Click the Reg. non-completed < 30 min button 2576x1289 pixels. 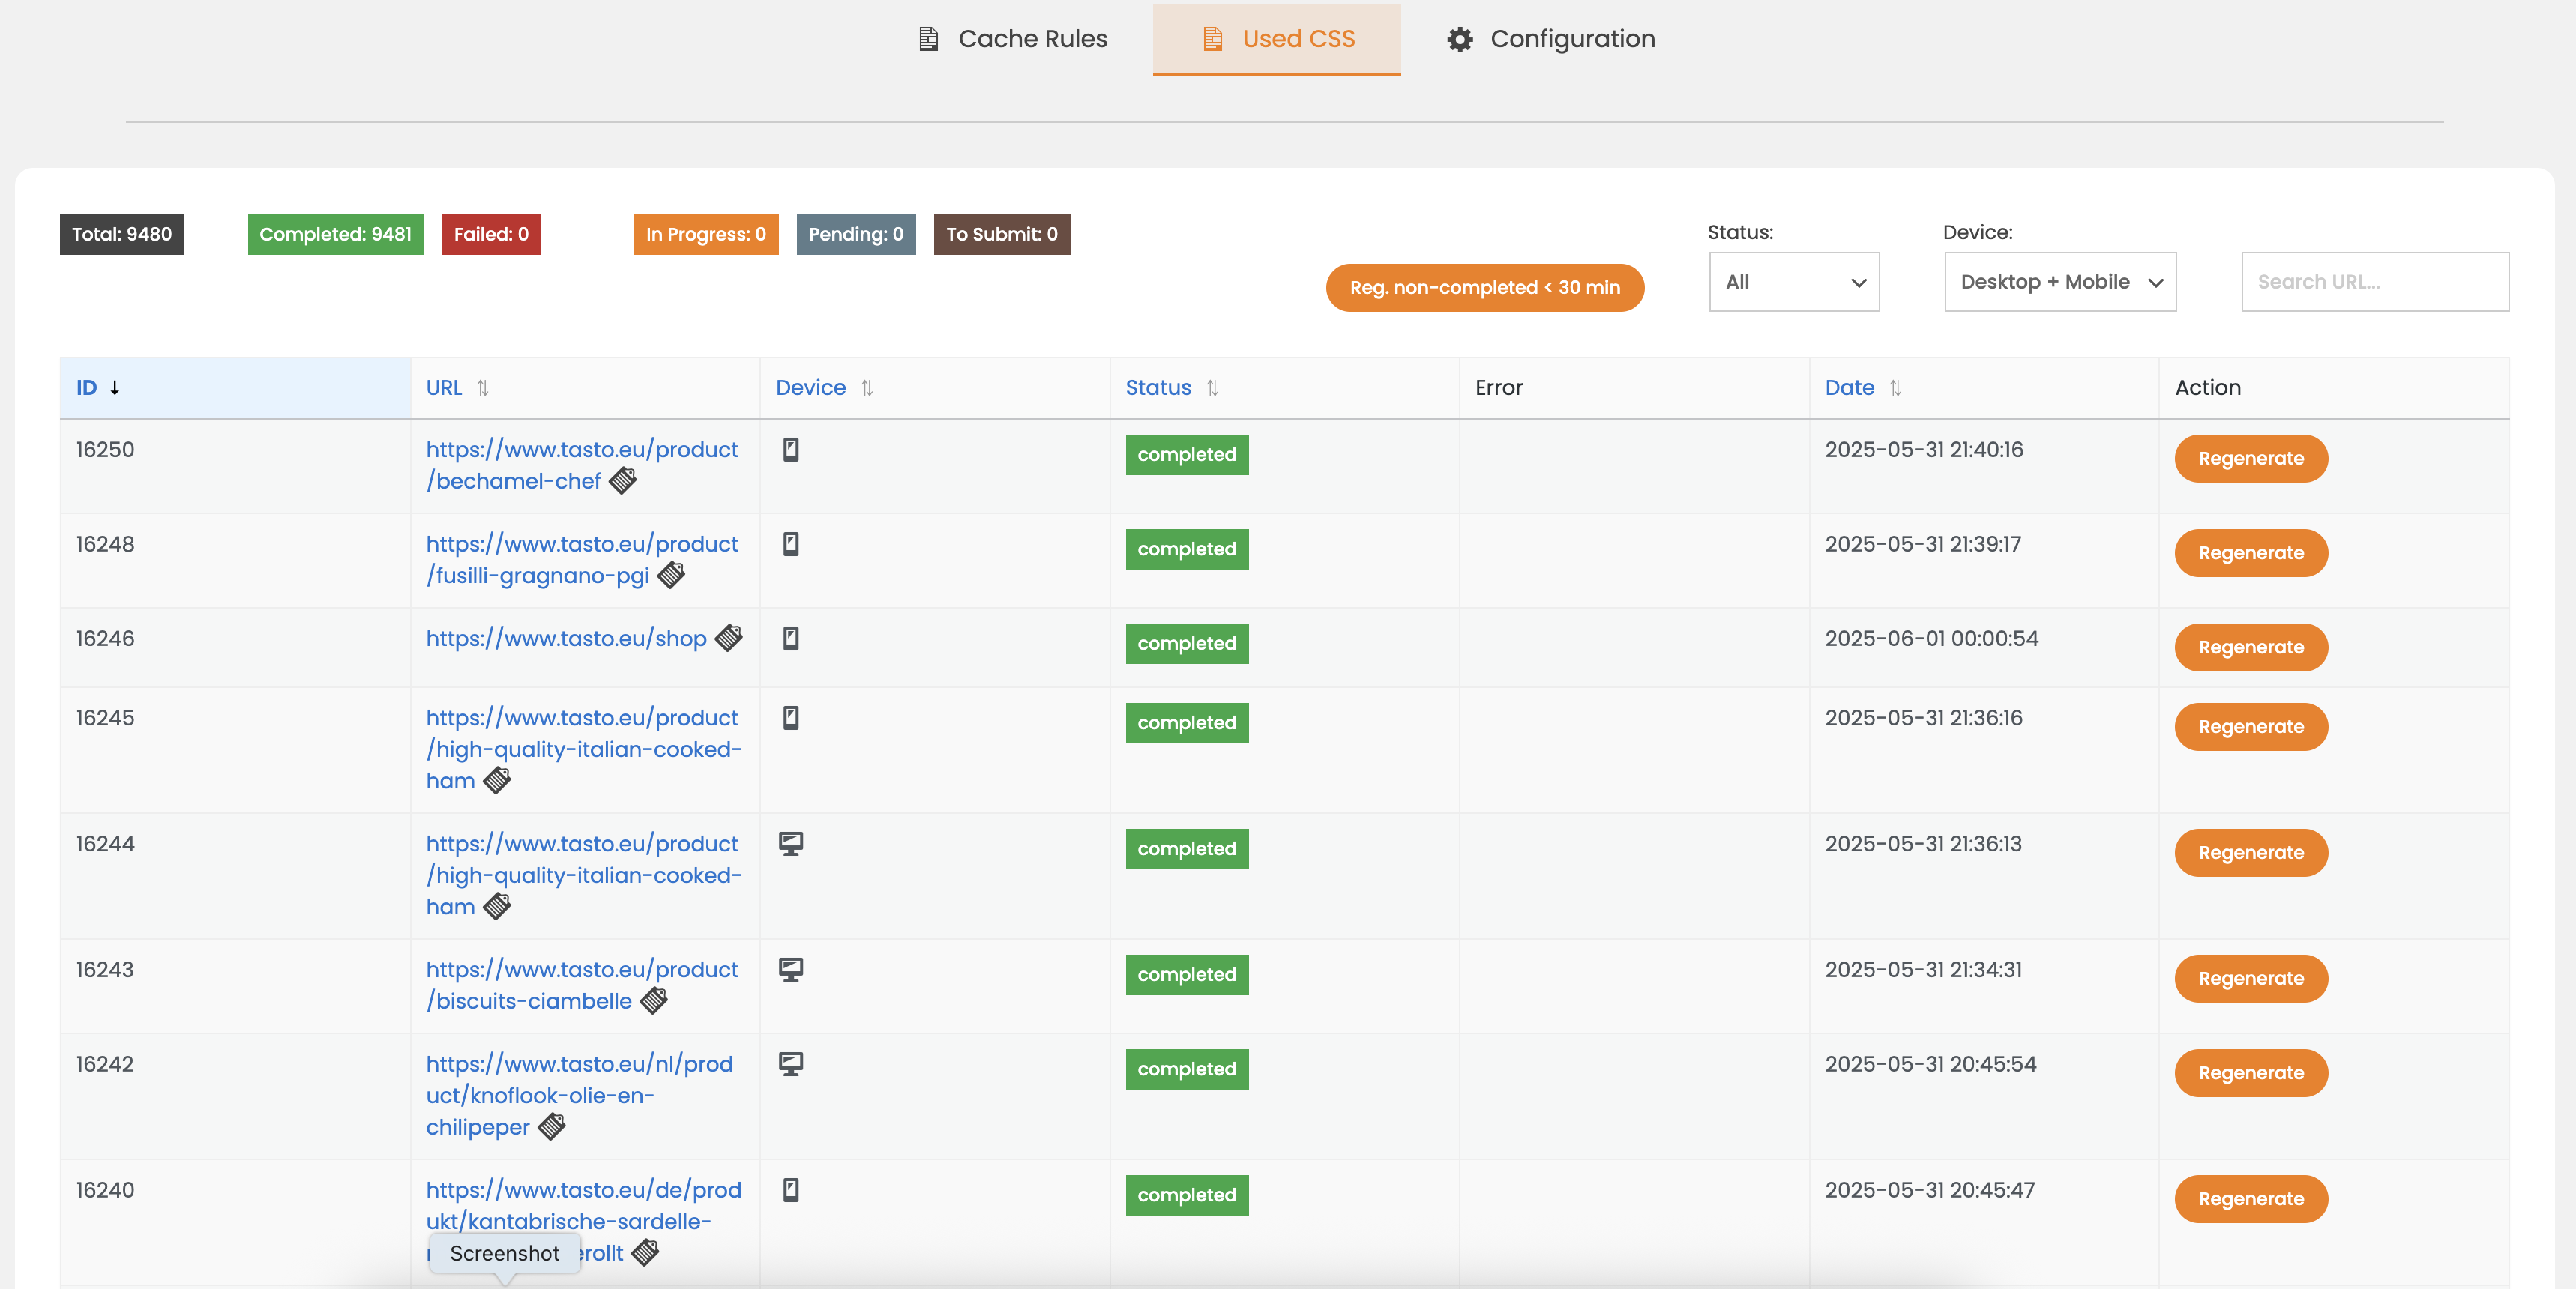pos(1484,288)
